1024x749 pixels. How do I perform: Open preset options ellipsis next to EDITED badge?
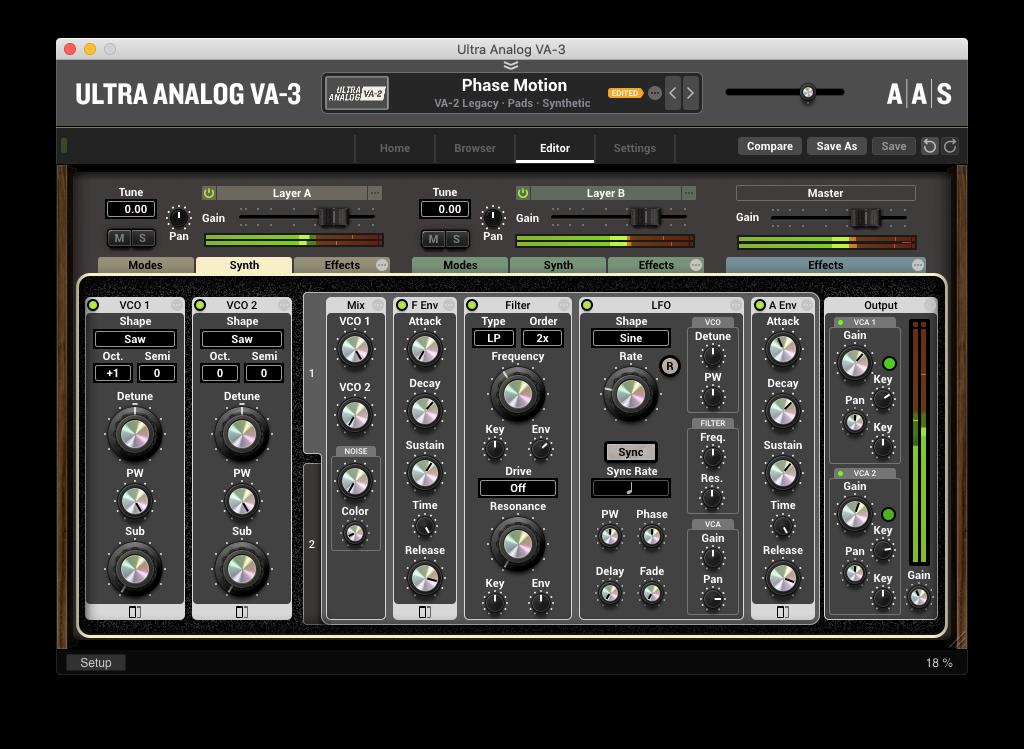tap(655, 93)
